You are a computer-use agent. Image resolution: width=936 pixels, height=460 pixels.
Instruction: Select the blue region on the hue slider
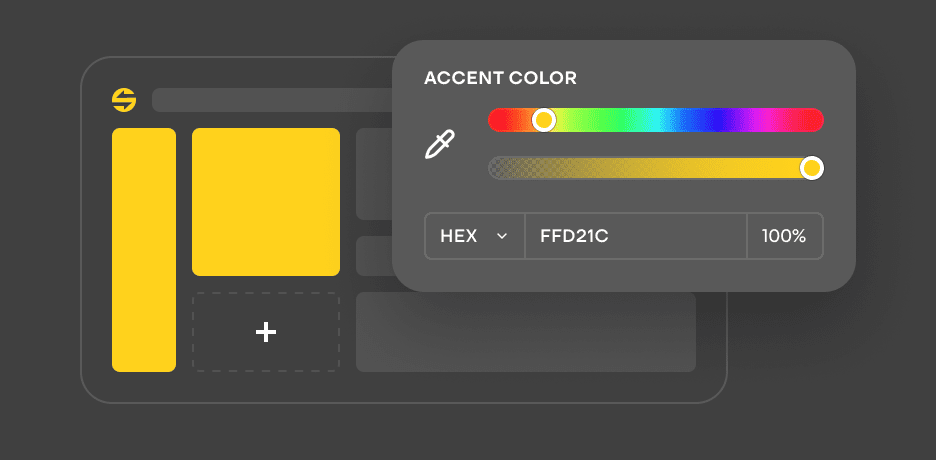pos(712,120)
